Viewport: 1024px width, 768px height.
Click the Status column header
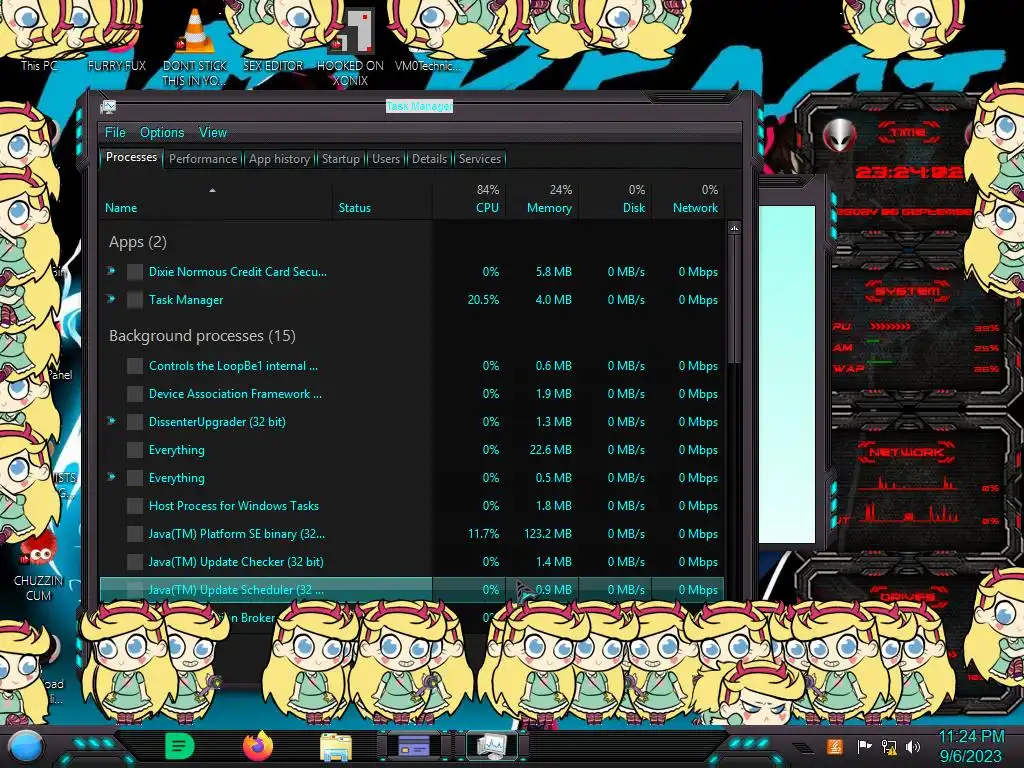(x=383, y=199)
